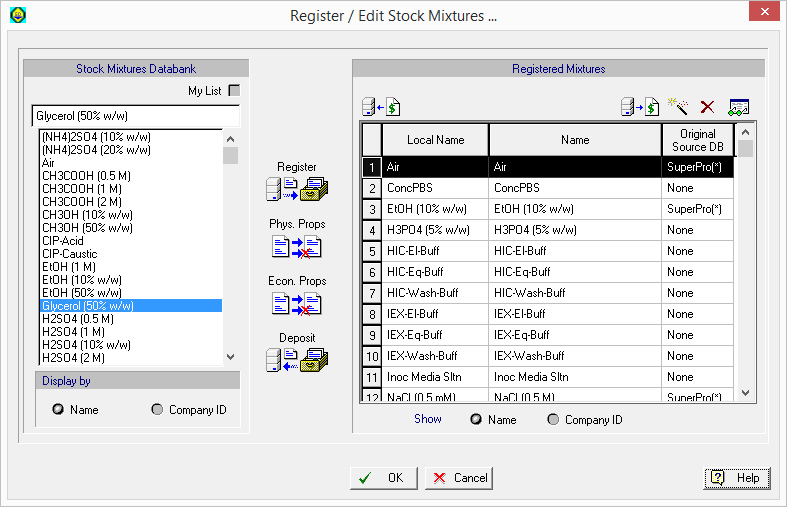
Task: Click Cancel button
Action: point(459,478)
